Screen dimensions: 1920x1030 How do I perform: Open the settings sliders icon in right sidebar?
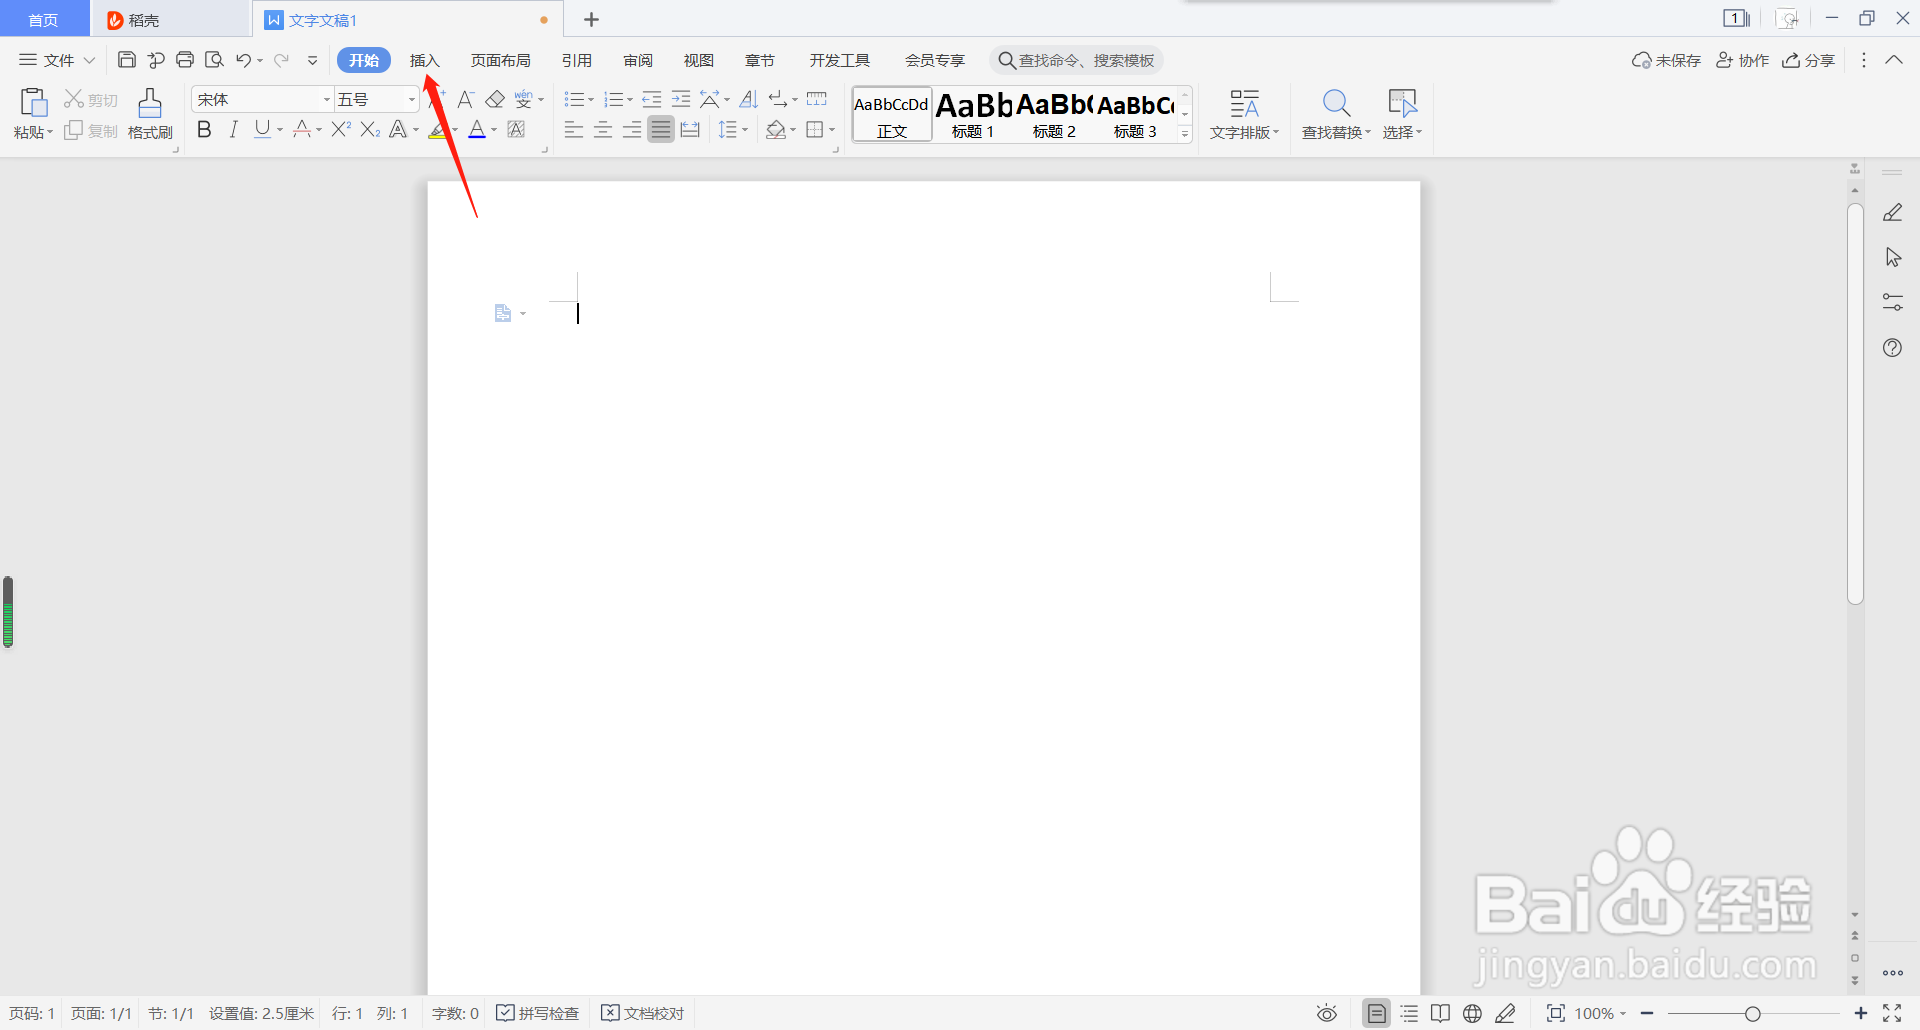tap(1892, 302)
